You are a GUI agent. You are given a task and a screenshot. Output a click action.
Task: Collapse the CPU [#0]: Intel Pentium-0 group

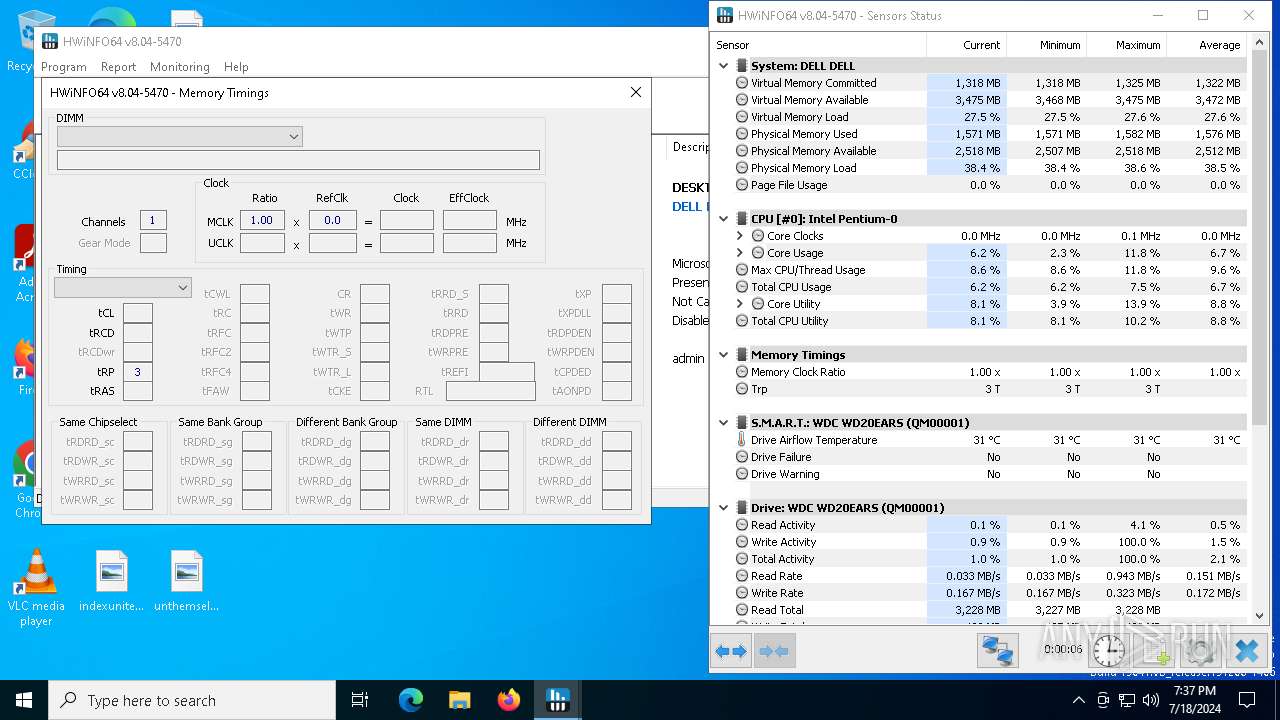[x=724, y=219]
